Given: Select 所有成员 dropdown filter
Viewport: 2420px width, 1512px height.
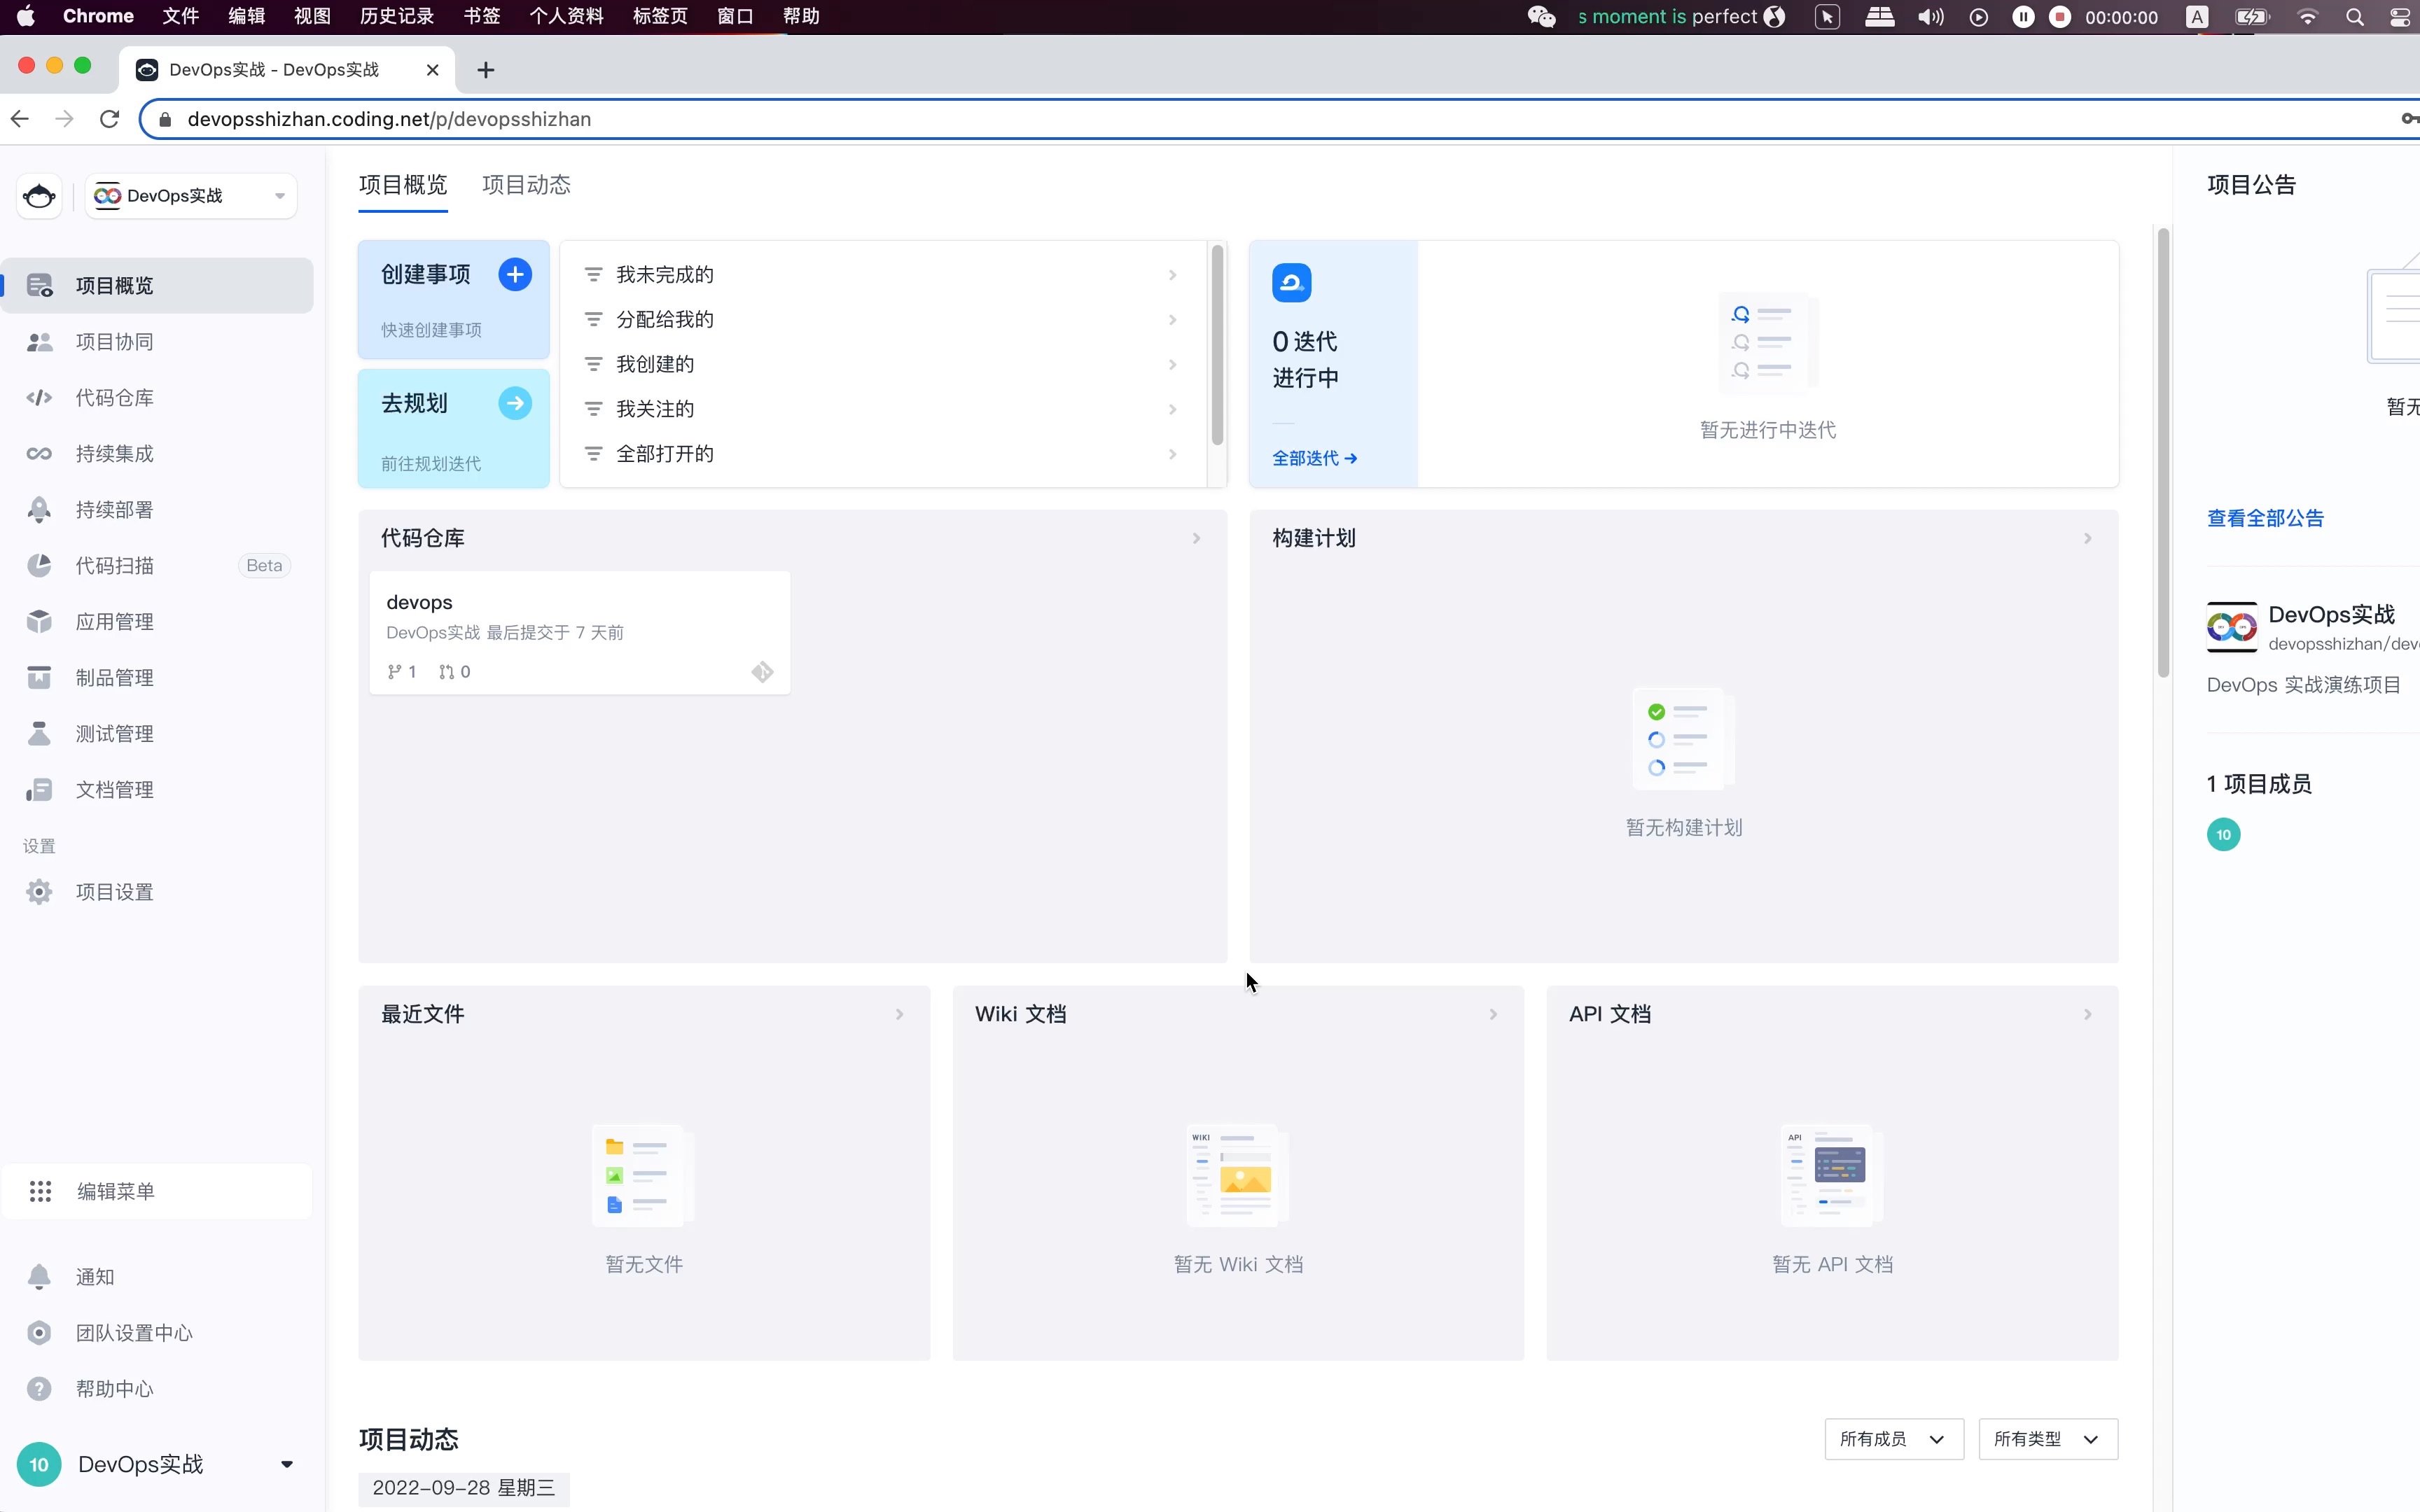Looking at the screenshot, I should (x=1891, y=1438).
